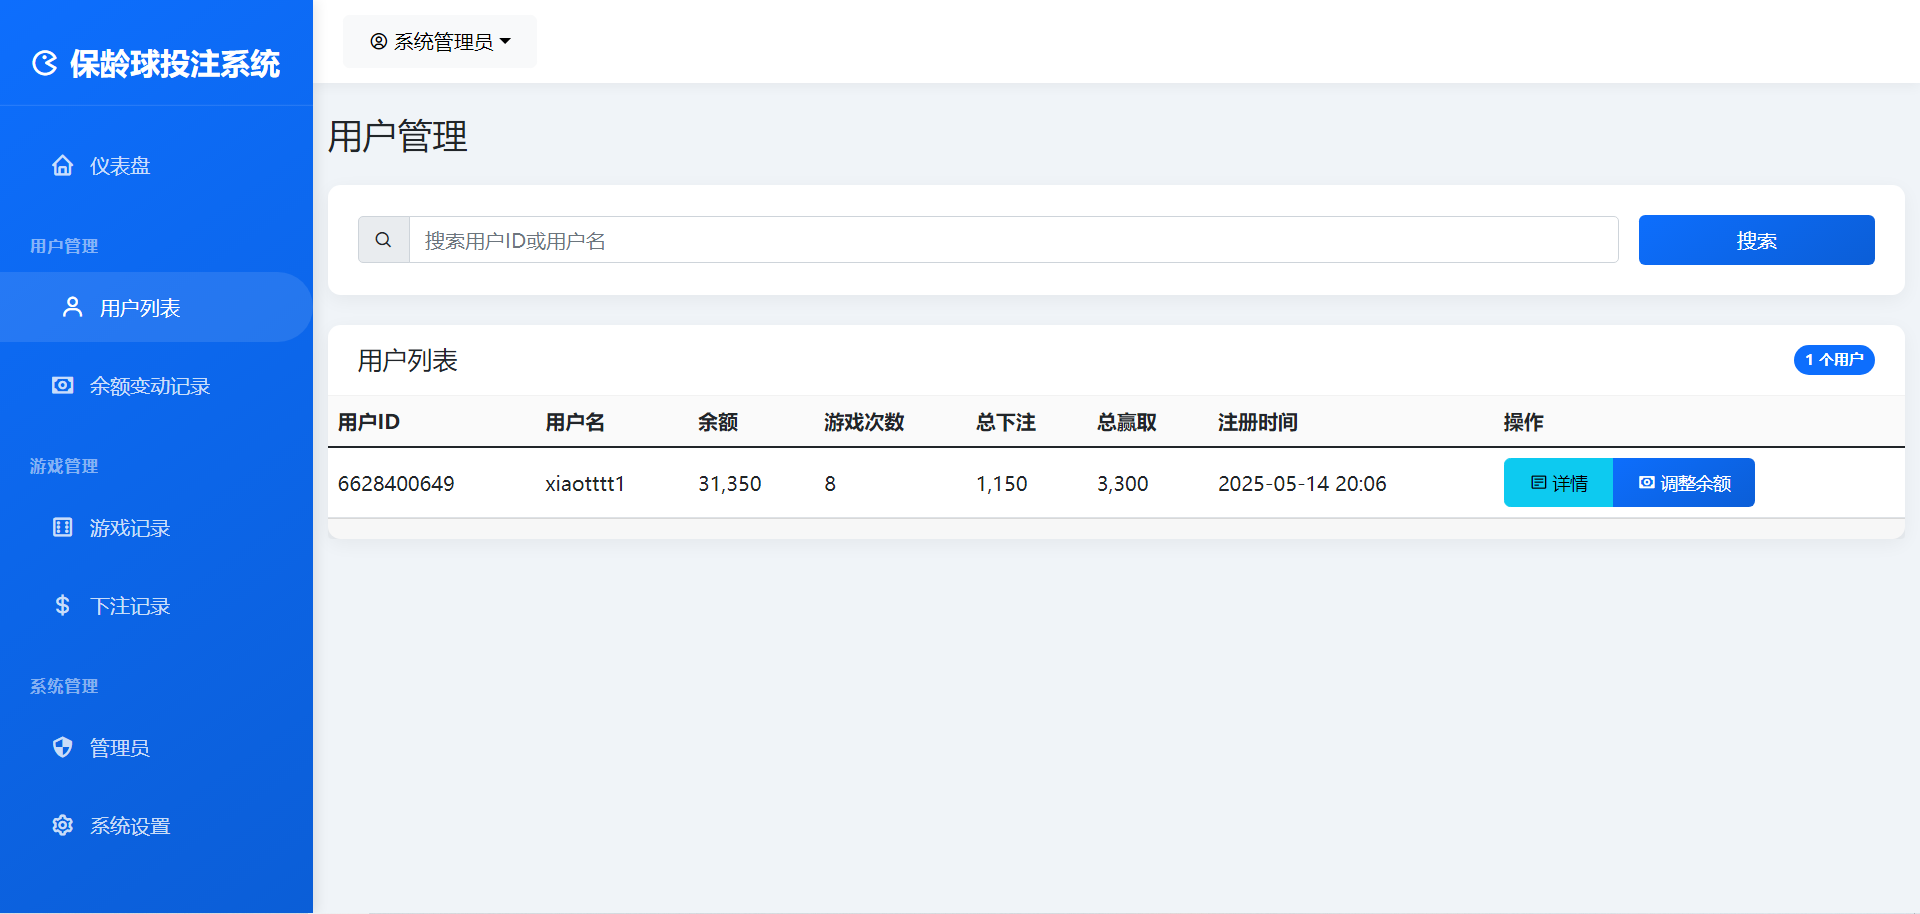The height and width of the screenshot is (914, 1920).
Task: Select the 仪表盘 home icon
Action: point(62,165)
